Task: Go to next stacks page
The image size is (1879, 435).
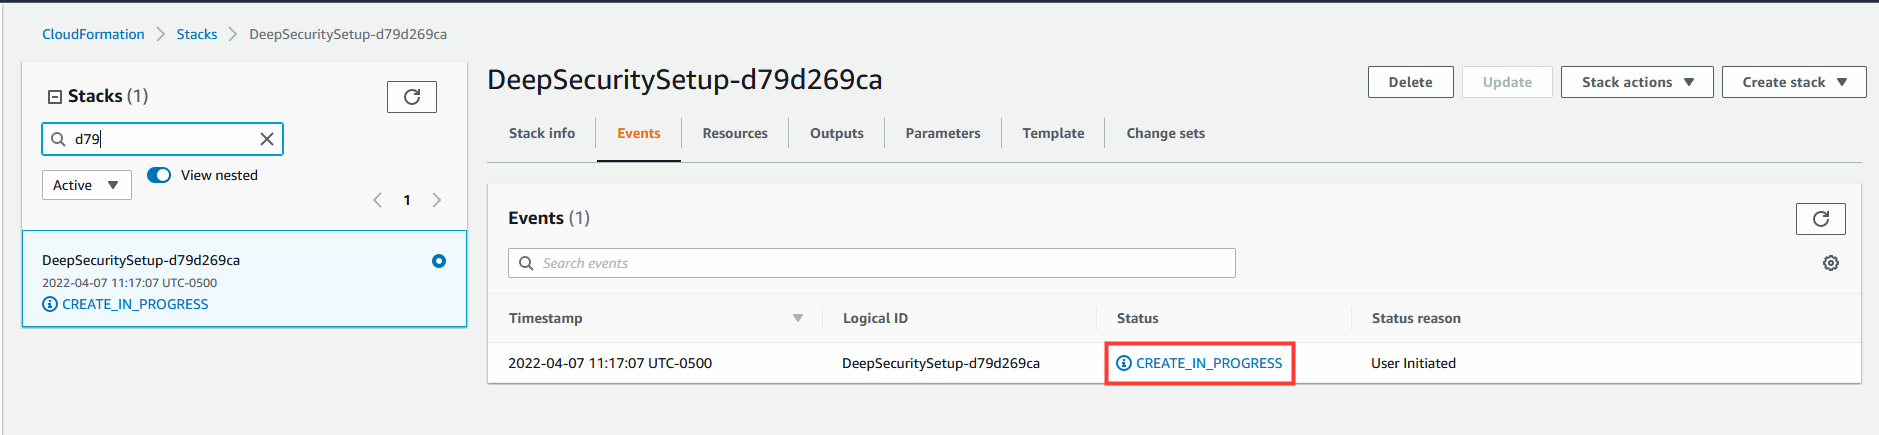Action: pos(437,200)
